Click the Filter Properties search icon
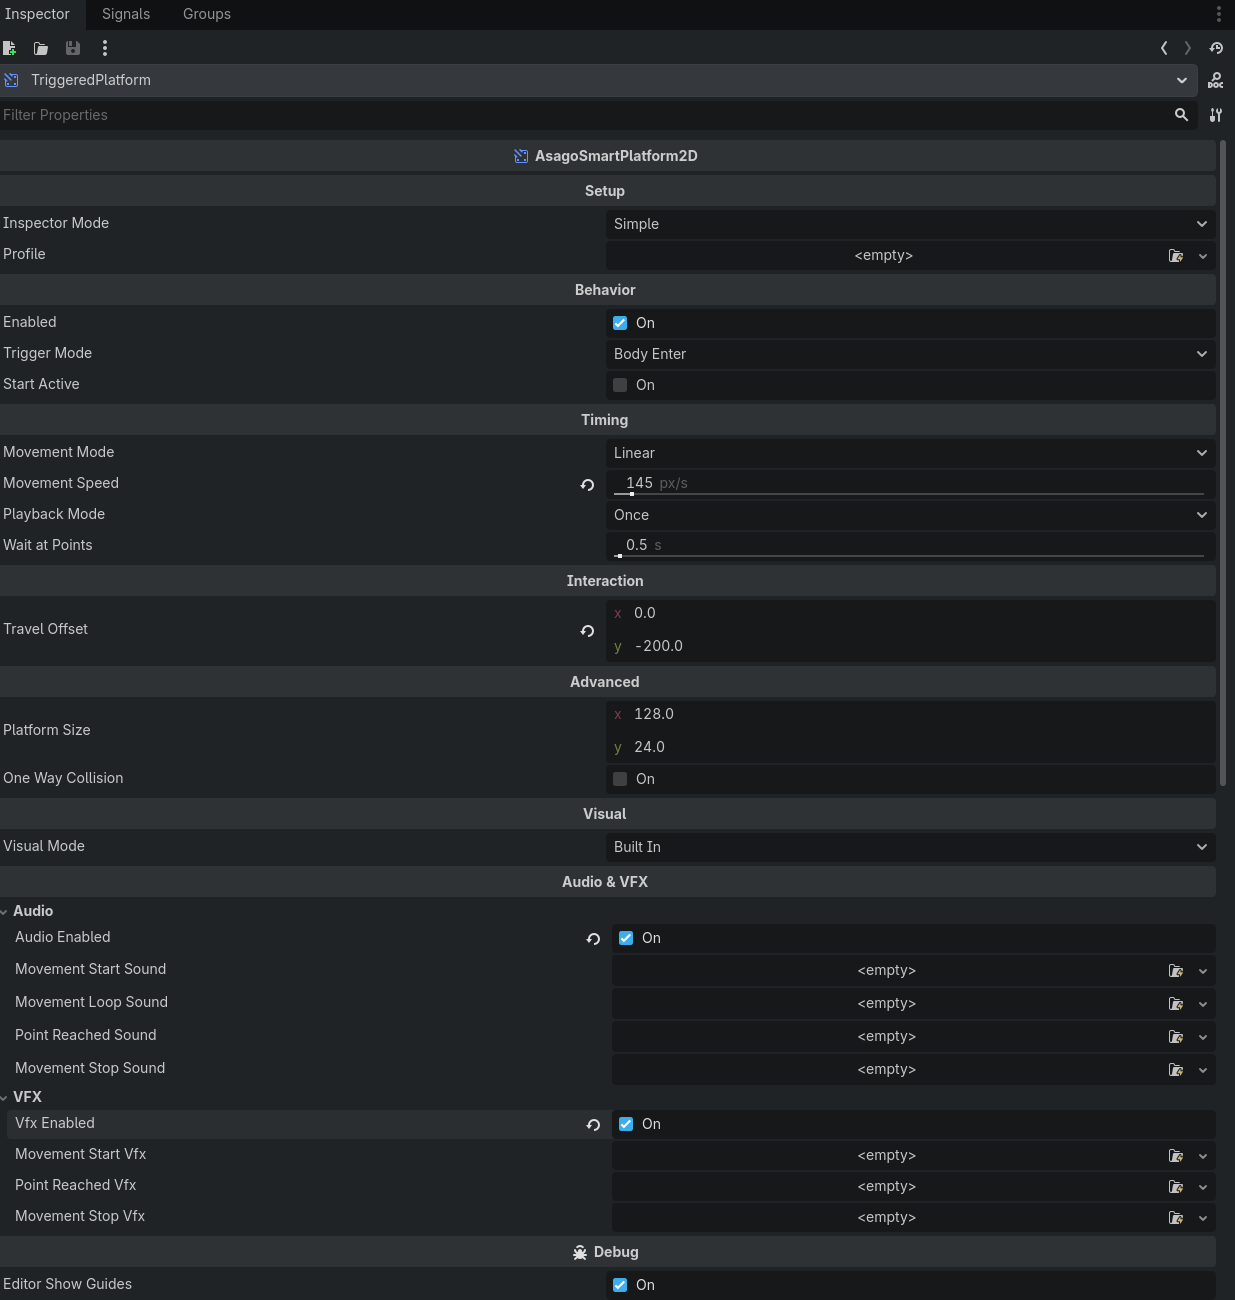This screenshot has width=1235, height=1300. [x=1181, y=115]
